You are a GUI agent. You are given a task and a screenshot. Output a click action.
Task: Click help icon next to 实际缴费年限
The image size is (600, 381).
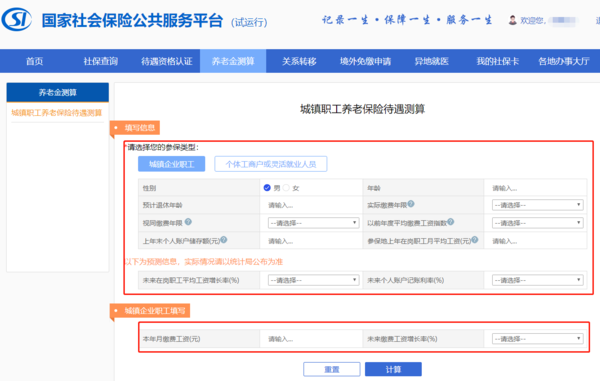point(411,204)
